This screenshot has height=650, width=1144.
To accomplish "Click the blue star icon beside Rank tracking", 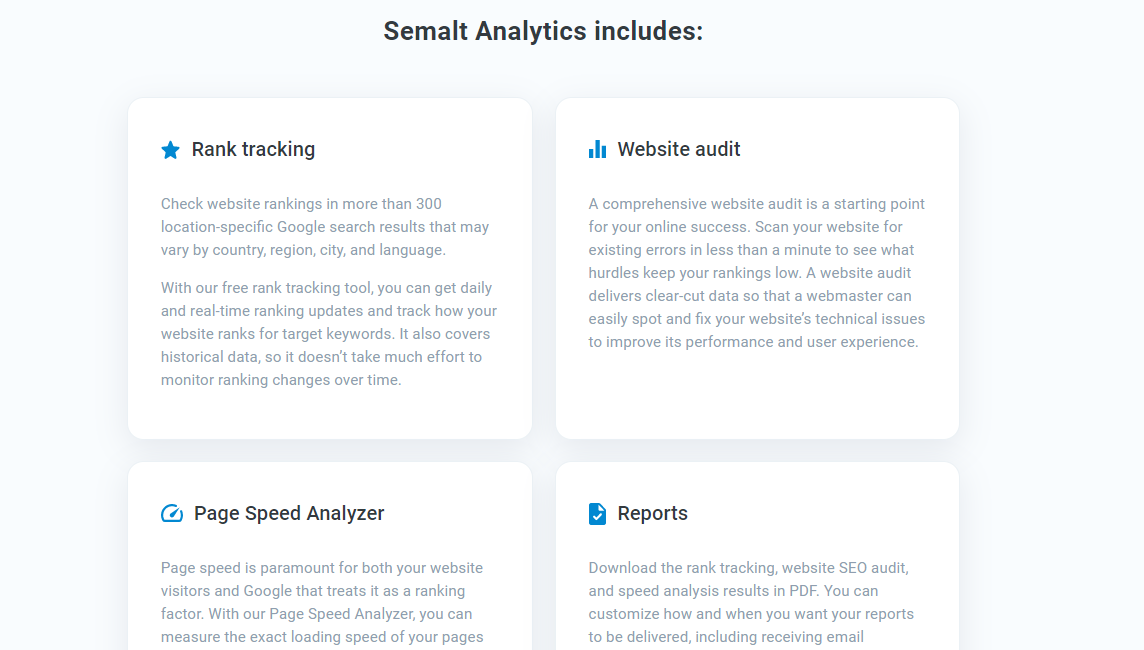I will coord(170,150).
